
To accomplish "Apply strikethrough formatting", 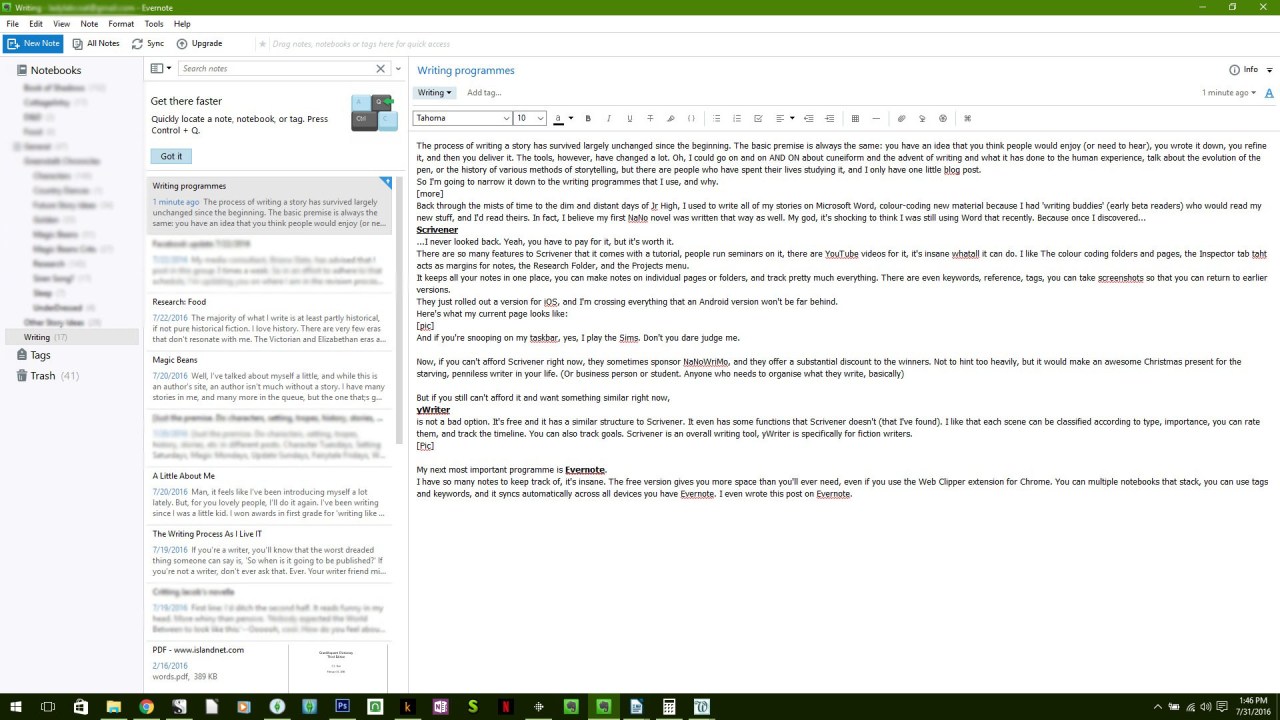I will pos(650,118).
